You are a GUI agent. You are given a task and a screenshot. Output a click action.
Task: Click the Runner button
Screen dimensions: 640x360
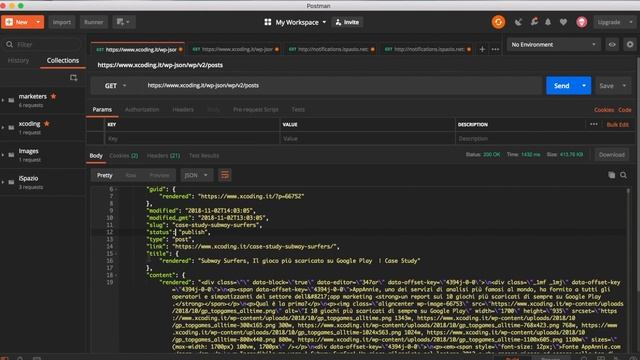pos(93,22)
